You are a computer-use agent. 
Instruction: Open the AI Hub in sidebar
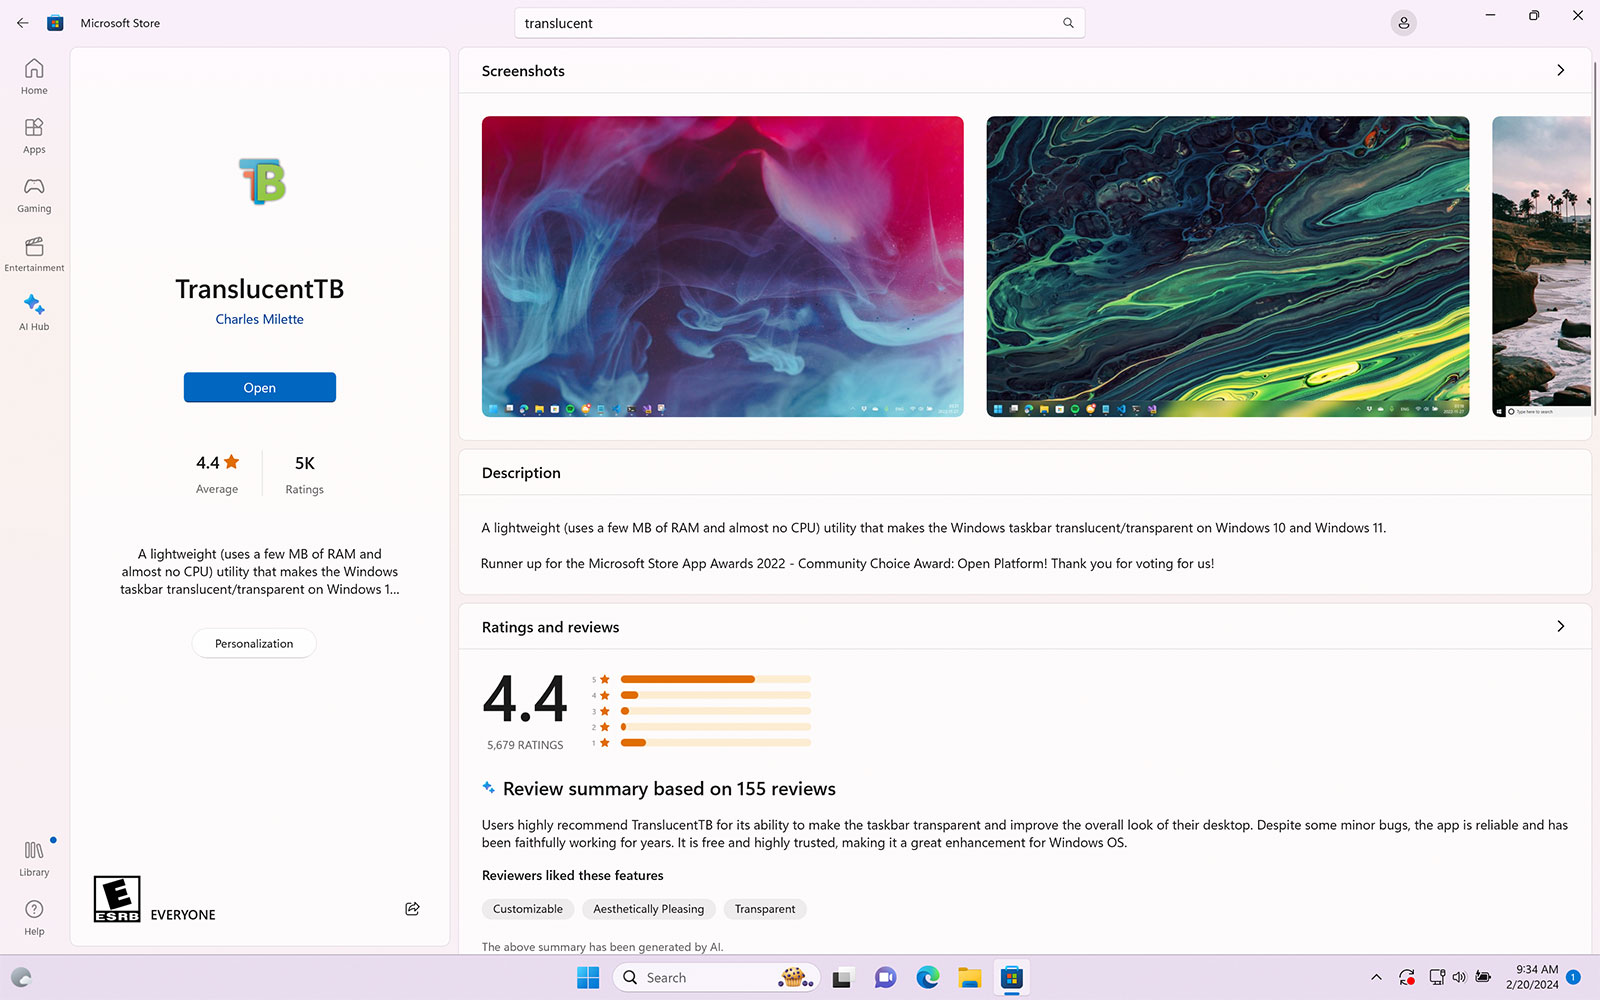(34, 313)
